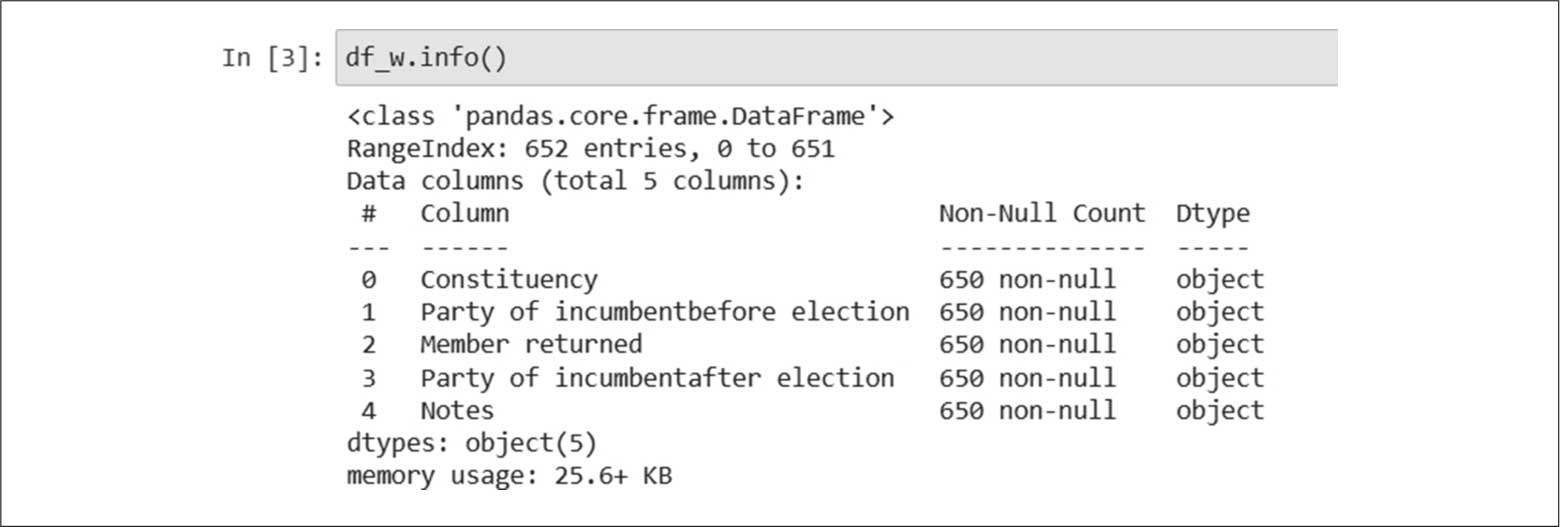
Task: Click the 'Column' header in the output
Action: tap(464, 213)
